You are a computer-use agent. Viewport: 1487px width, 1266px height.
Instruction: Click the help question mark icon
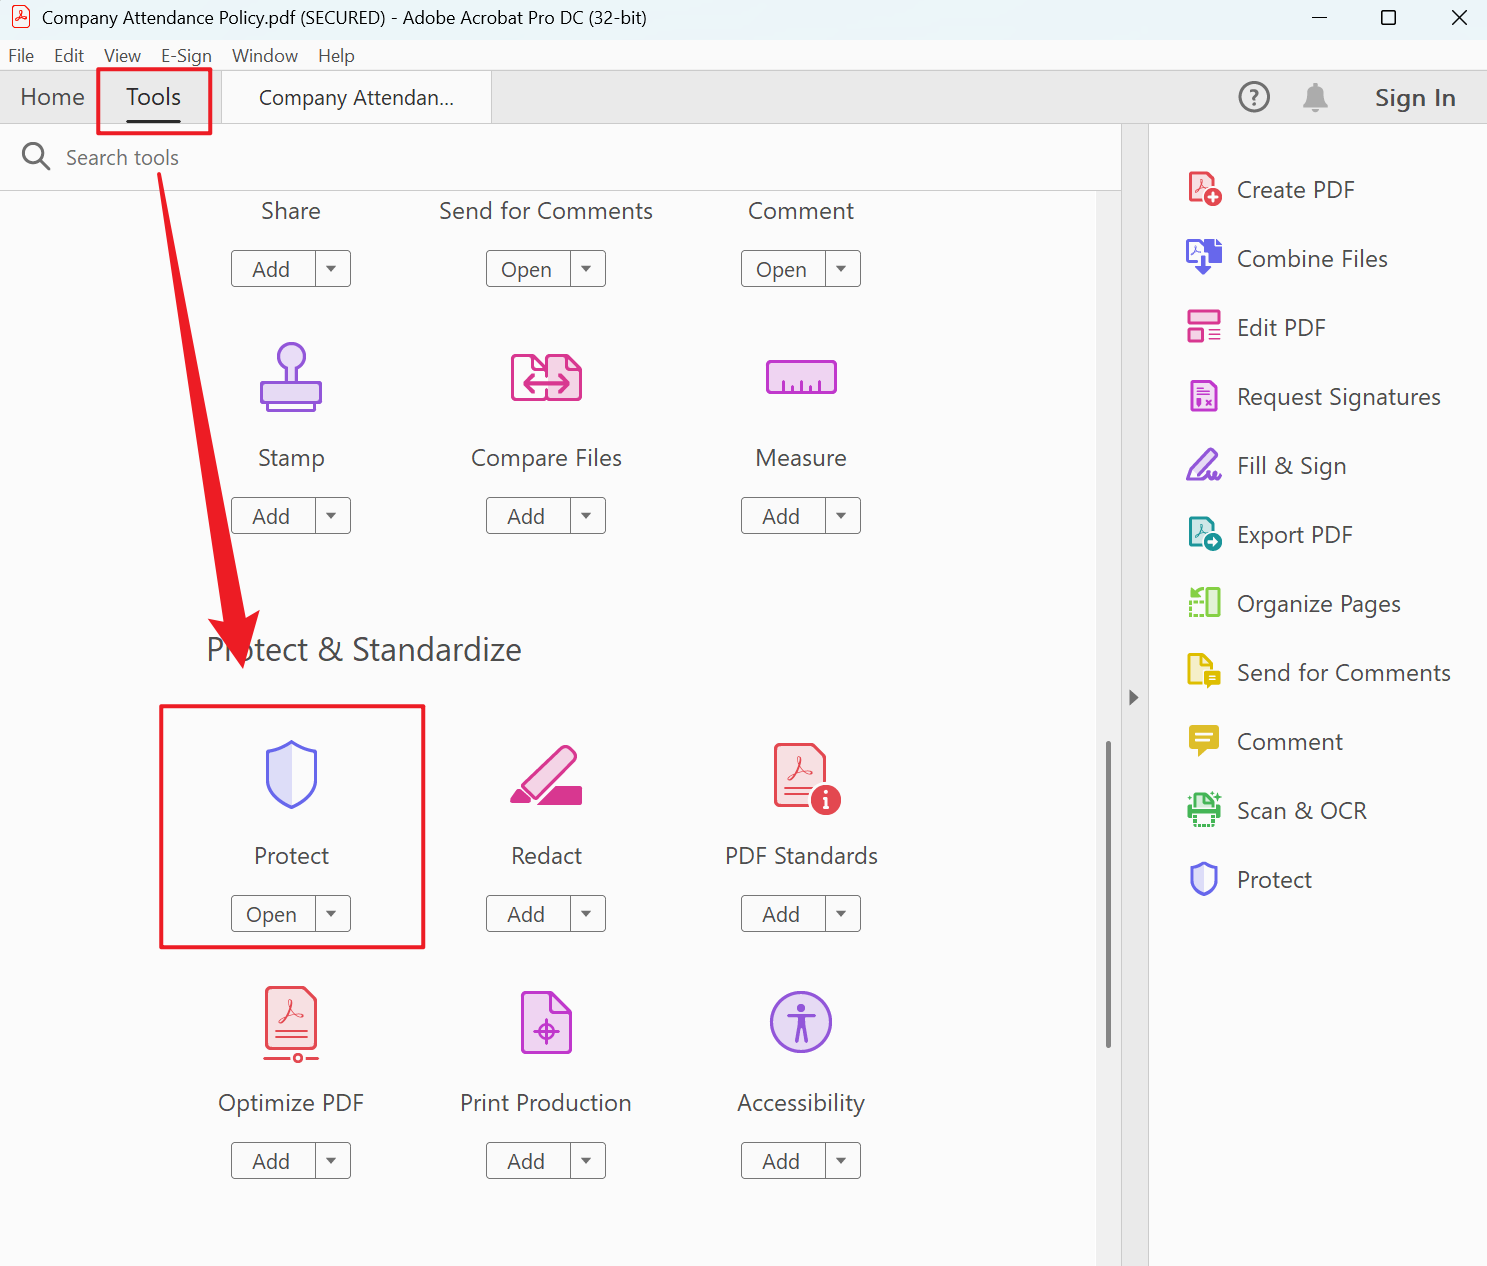pos(1254,97)
